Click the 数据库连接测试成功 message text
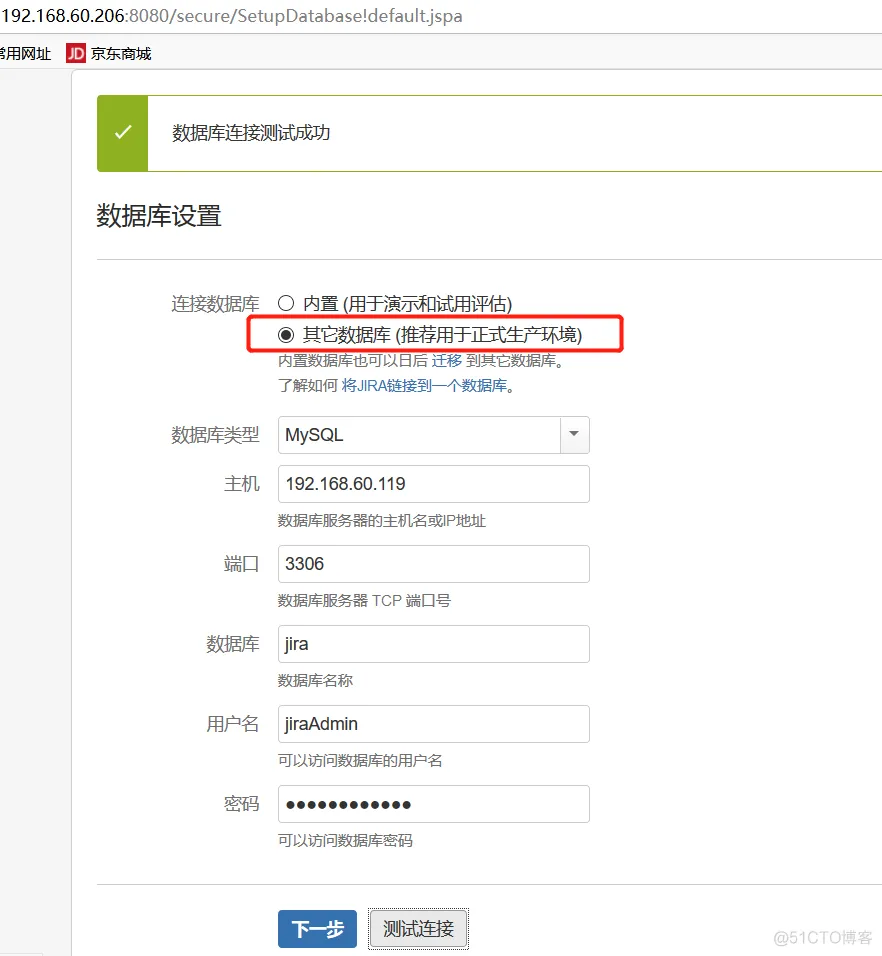The image size is (882, 956). [x=251, y=133]
